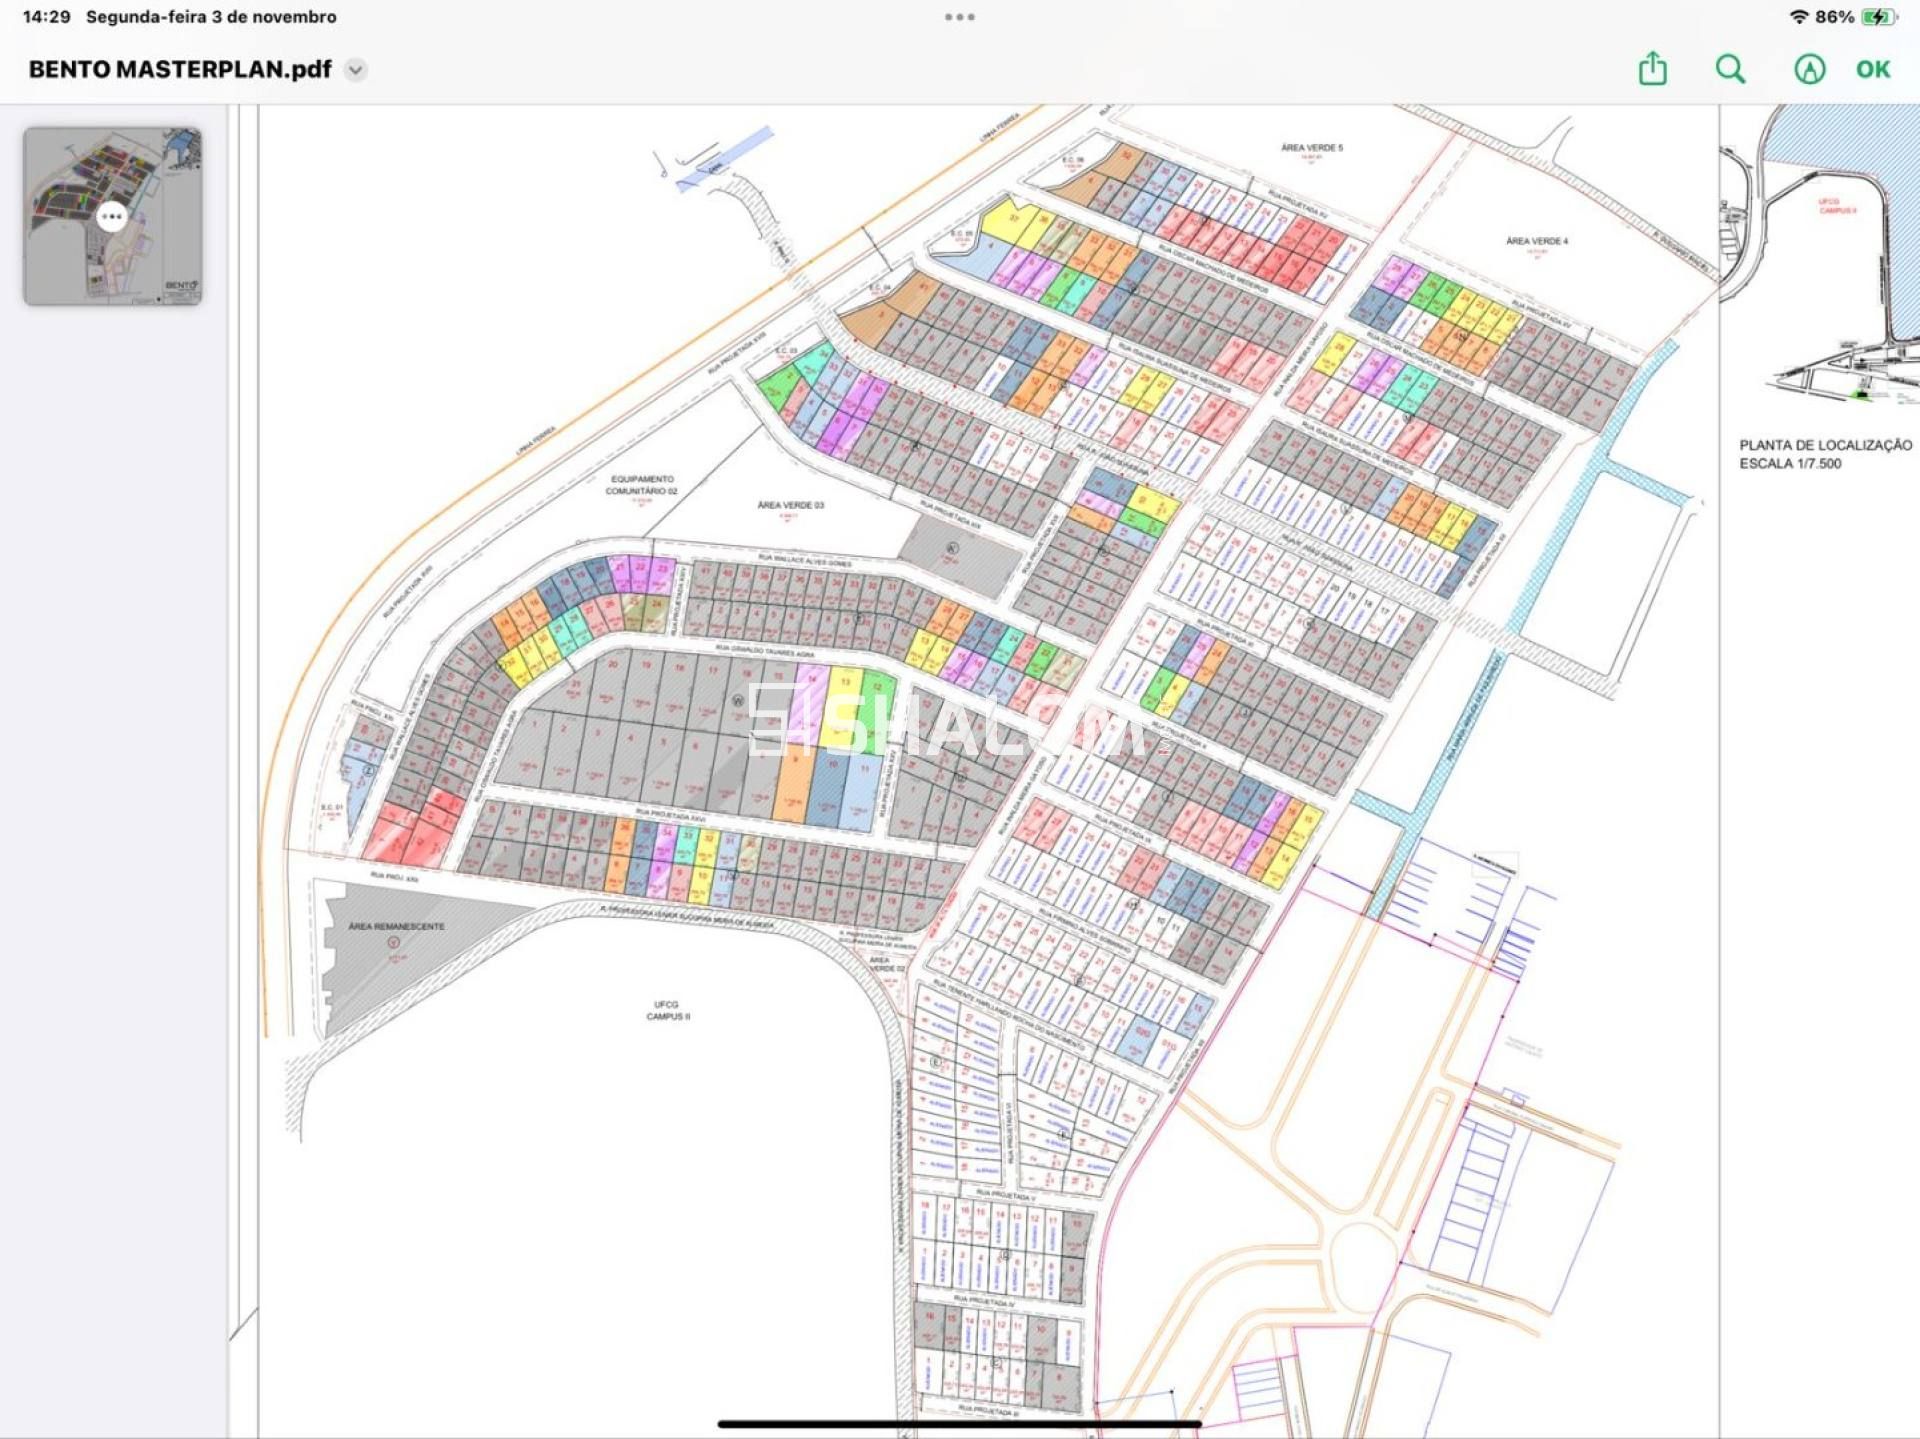This screenshot has height=1439, width=1920.
Task: Click the EQUIPAMENTO COMUNITÁRIO 02 label
Action: (641, 485)
